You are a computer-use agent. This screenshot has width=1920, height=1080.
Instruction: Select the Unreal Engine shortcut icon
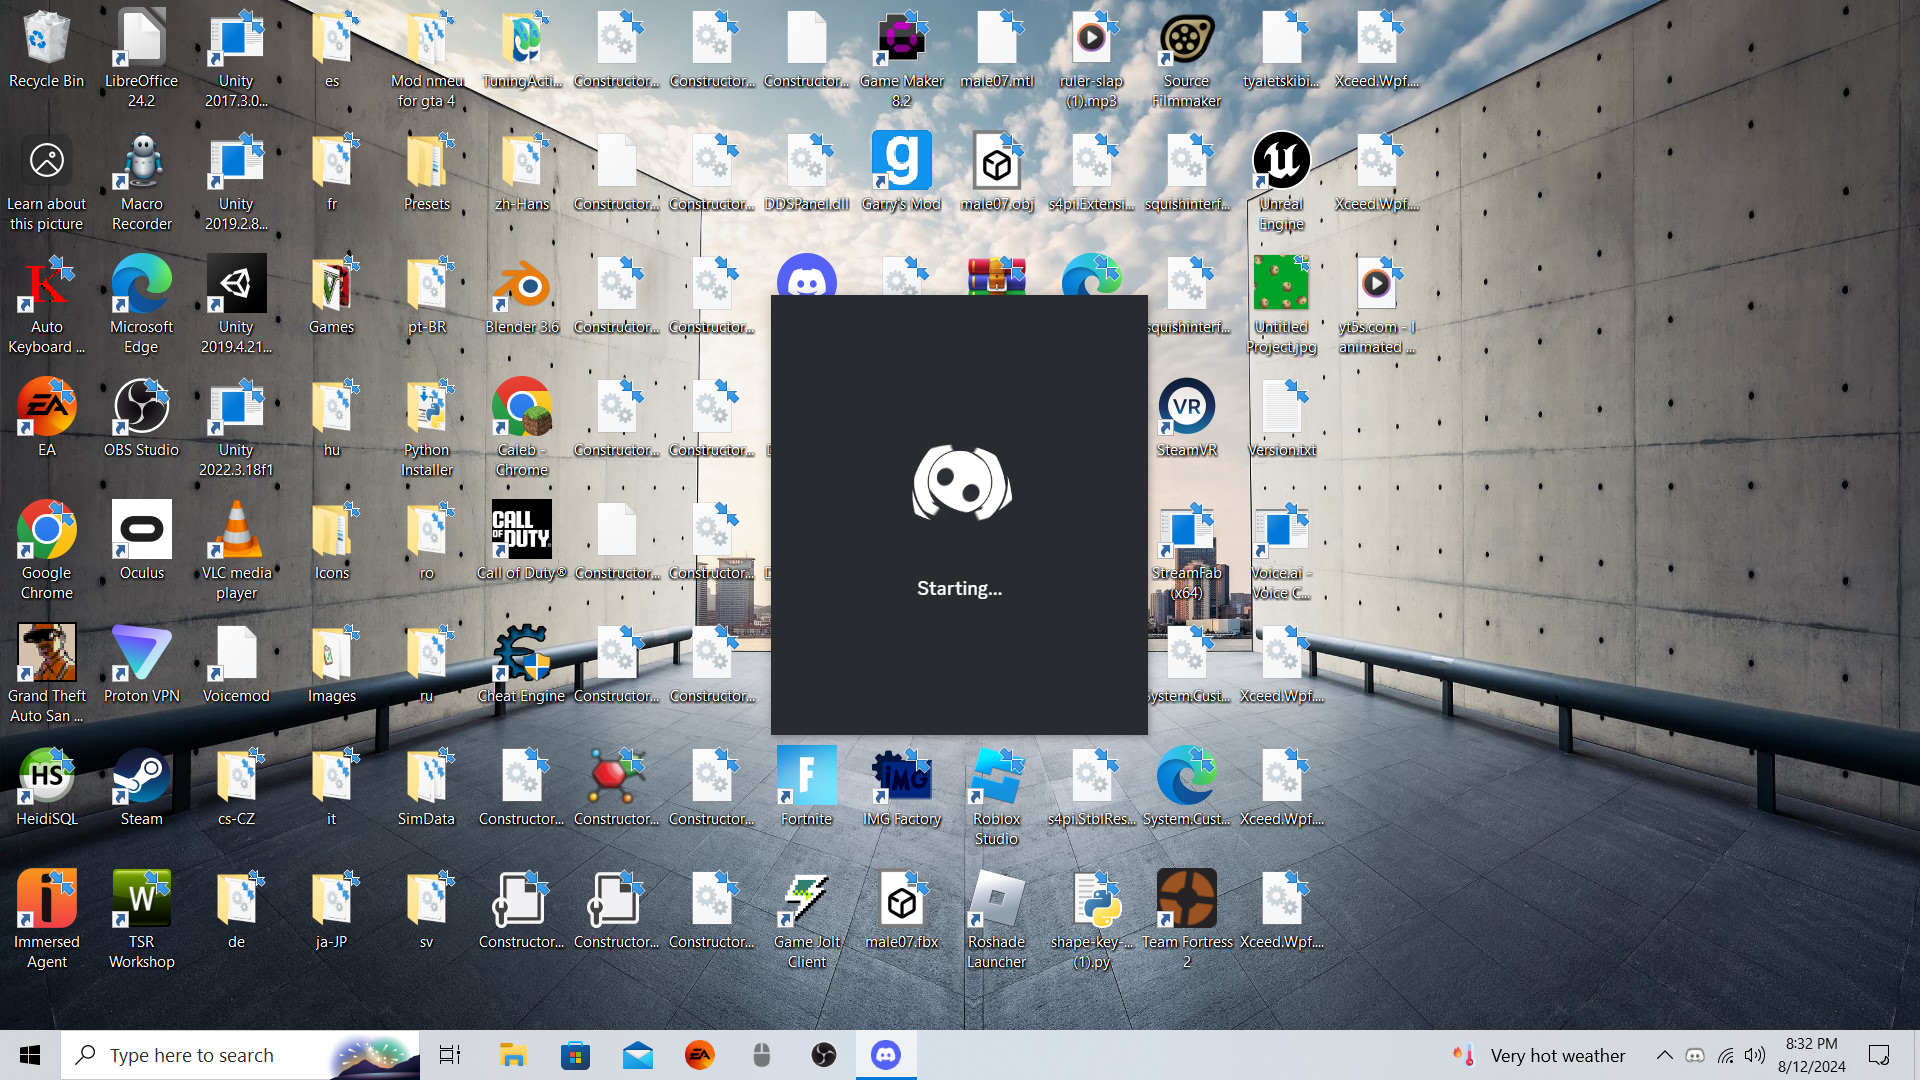[1281, 163]
